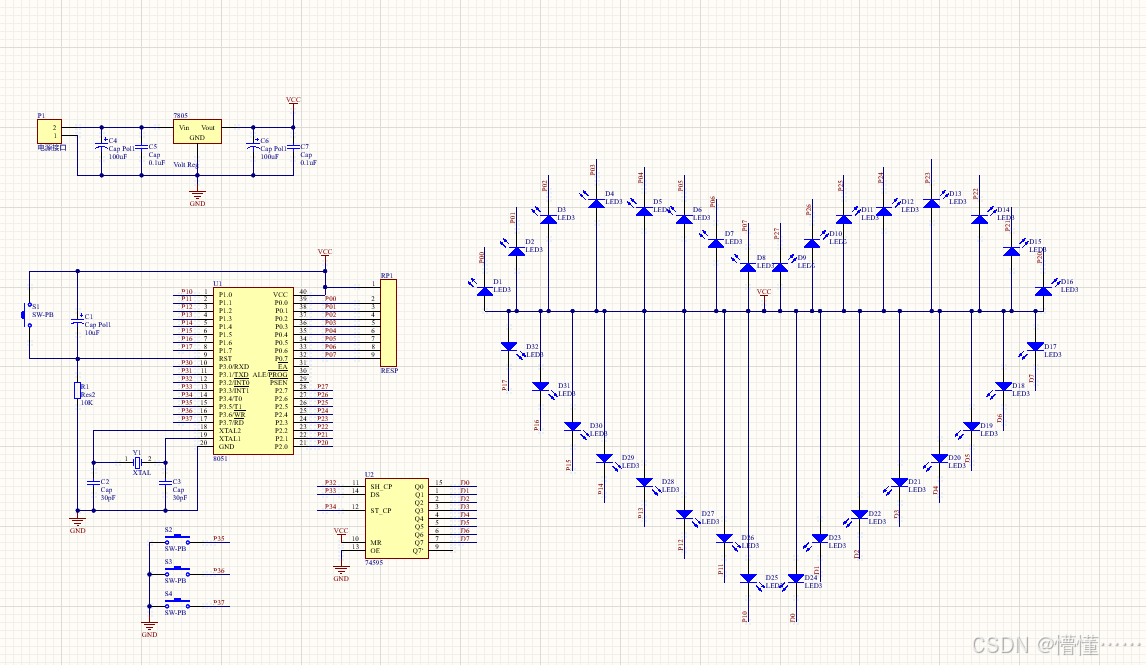Screen dimensions: 1146x665
Task: Select the D13 LED diode symbol
Action: (931, 201)
